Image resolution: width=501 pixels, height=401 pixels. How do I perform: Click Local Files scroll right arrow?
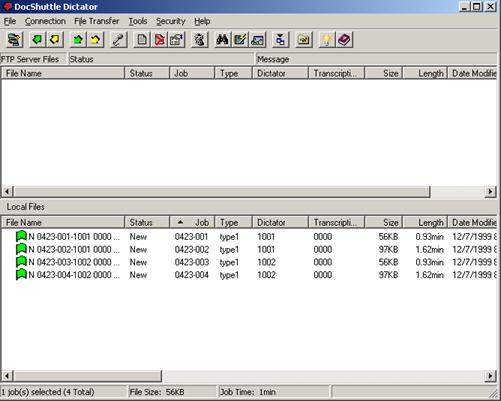(x=490, y=376)
